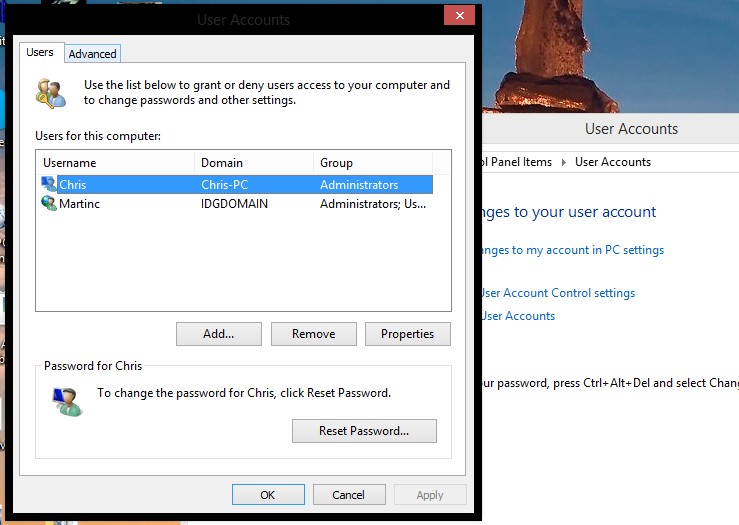Click the Martinc domain user icon
Screen dimensions: 739x525
pyautogui.click(x=49, y=203)
